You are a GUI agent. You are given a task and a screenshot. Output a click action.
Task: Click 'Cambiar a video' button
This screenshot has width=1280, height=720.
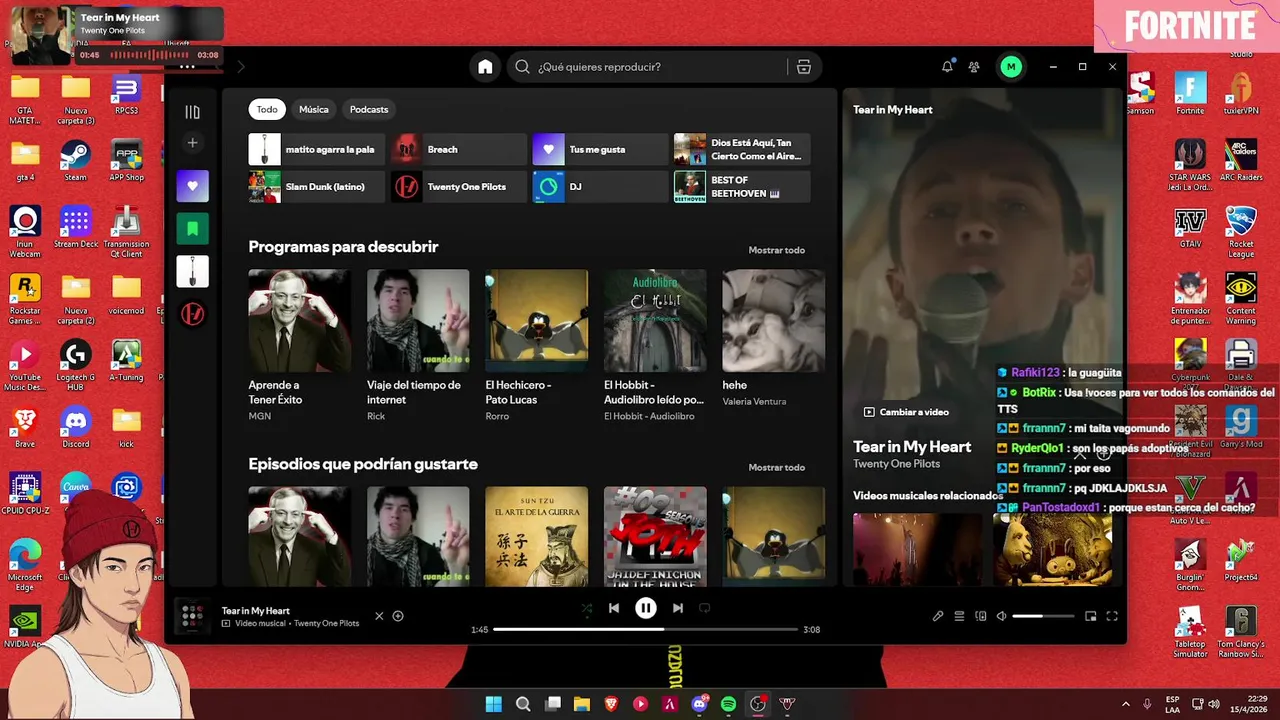906,412
